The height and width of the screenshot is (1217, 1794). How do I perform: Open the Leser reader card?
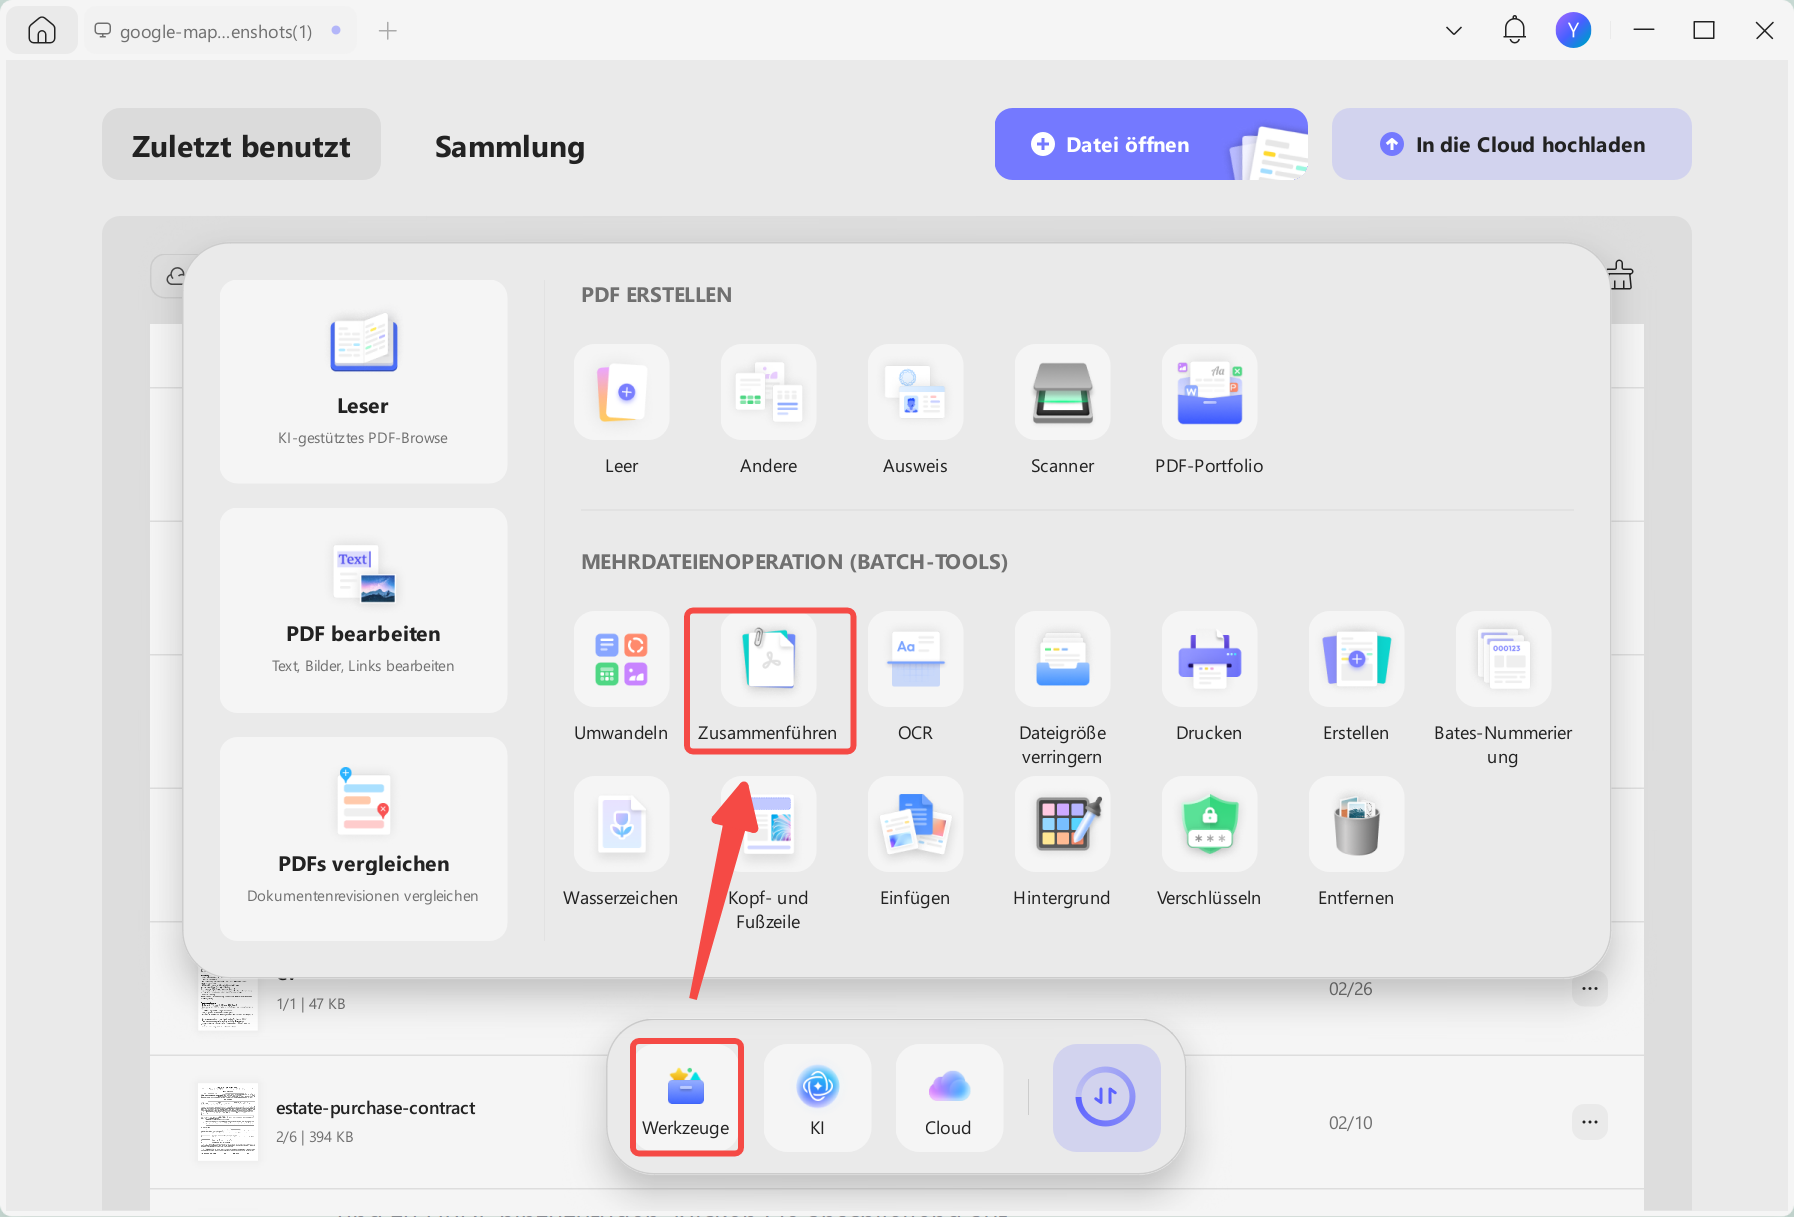click(x=363, y=381)
